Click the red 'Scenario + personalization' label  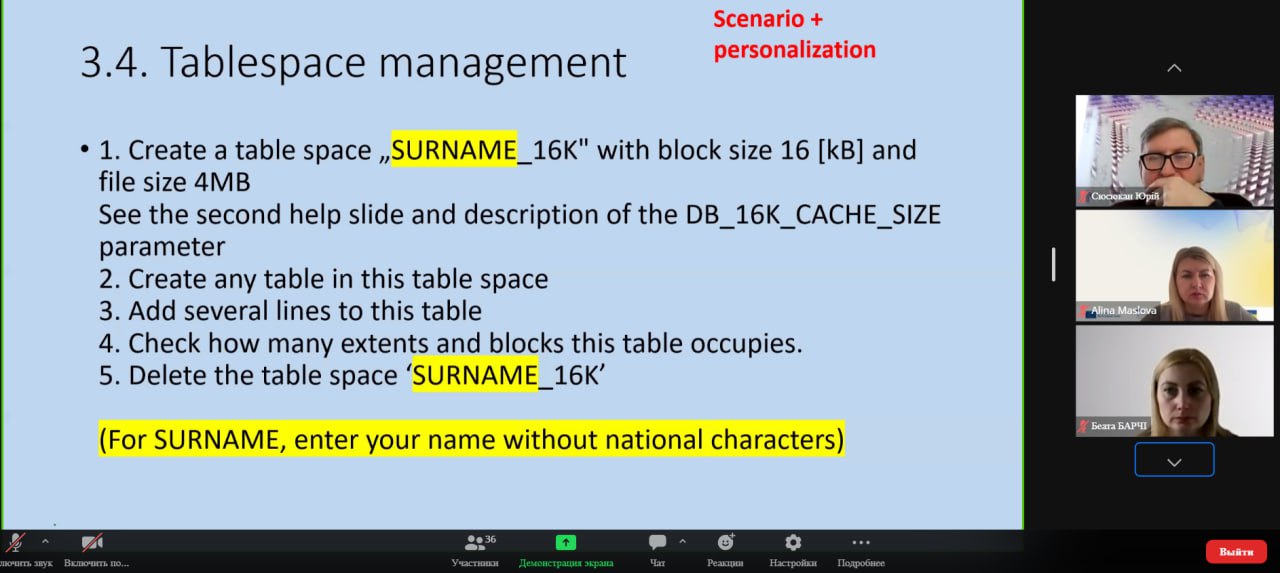pyautogui.click(x=794, y=34)
